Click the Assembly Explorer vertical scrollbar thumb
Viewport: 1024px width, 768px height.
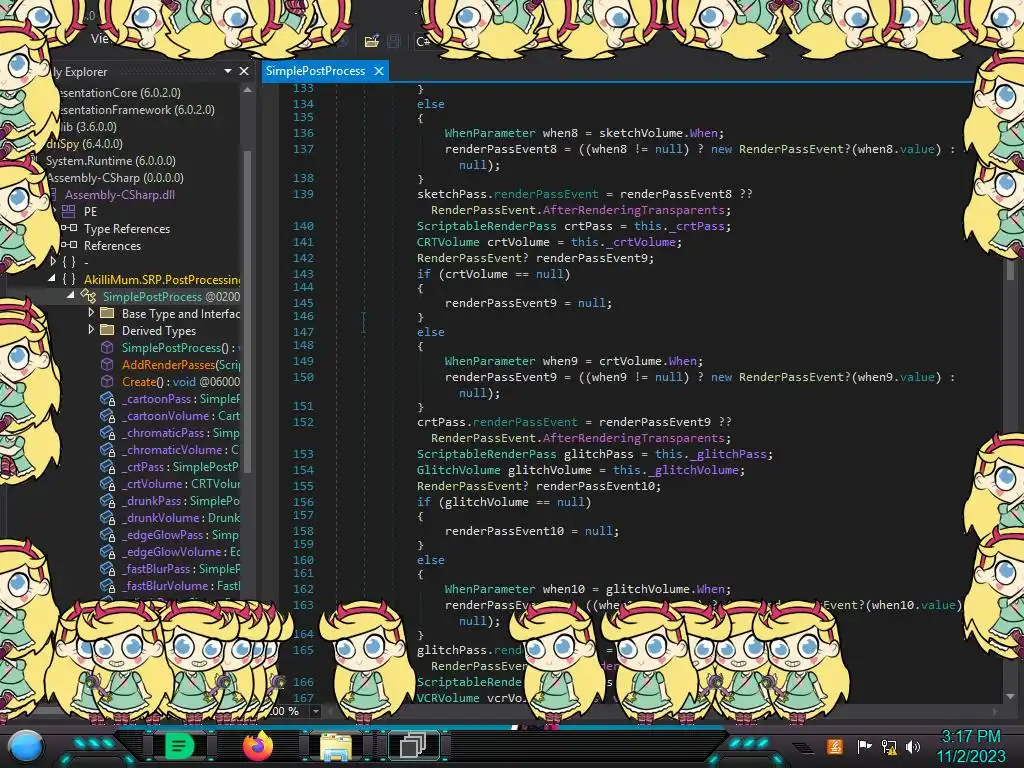(248, 312)
